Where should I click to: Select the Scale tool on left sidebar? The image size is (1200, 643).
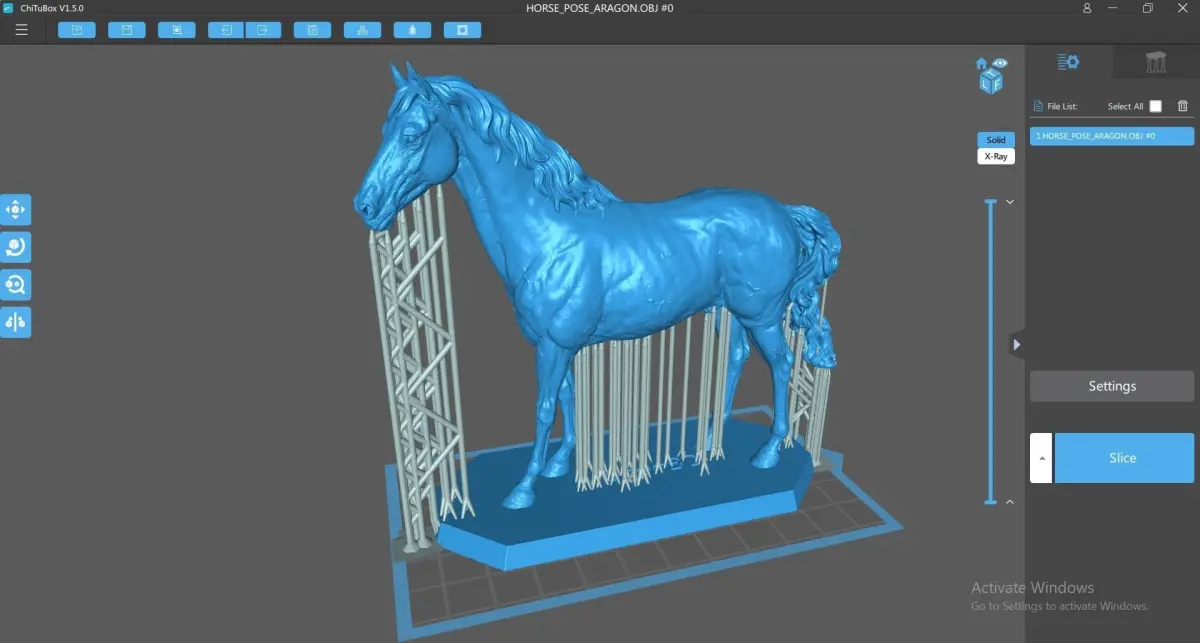click(15, 285)
